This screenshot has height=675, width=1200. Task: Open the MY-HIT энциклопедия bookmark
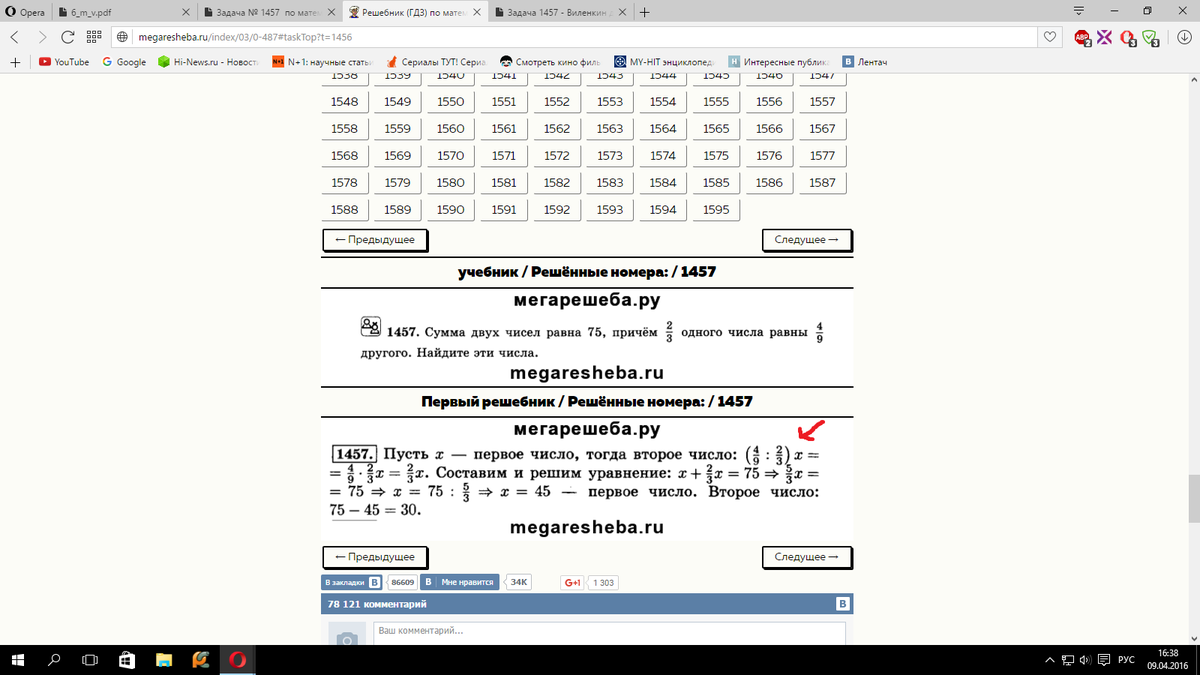[x=666, y=61]
